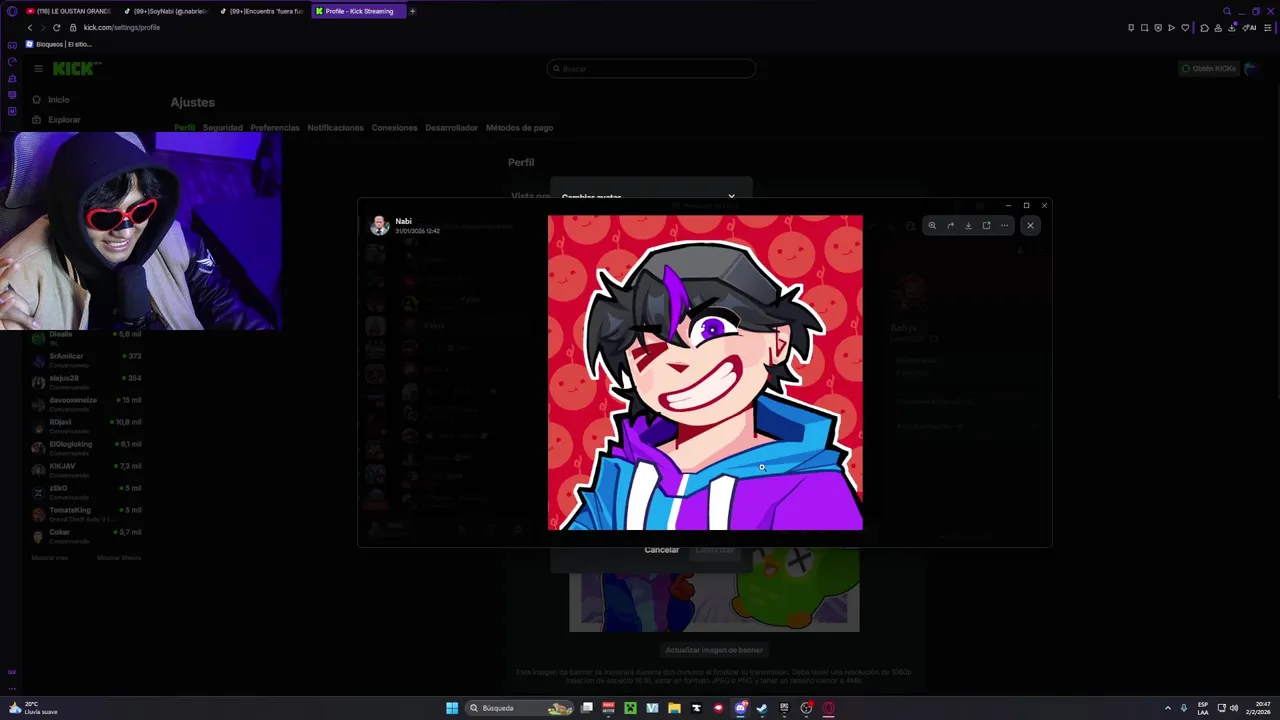
Task: Click the browser tab search magnifier
Action: 1227,11
